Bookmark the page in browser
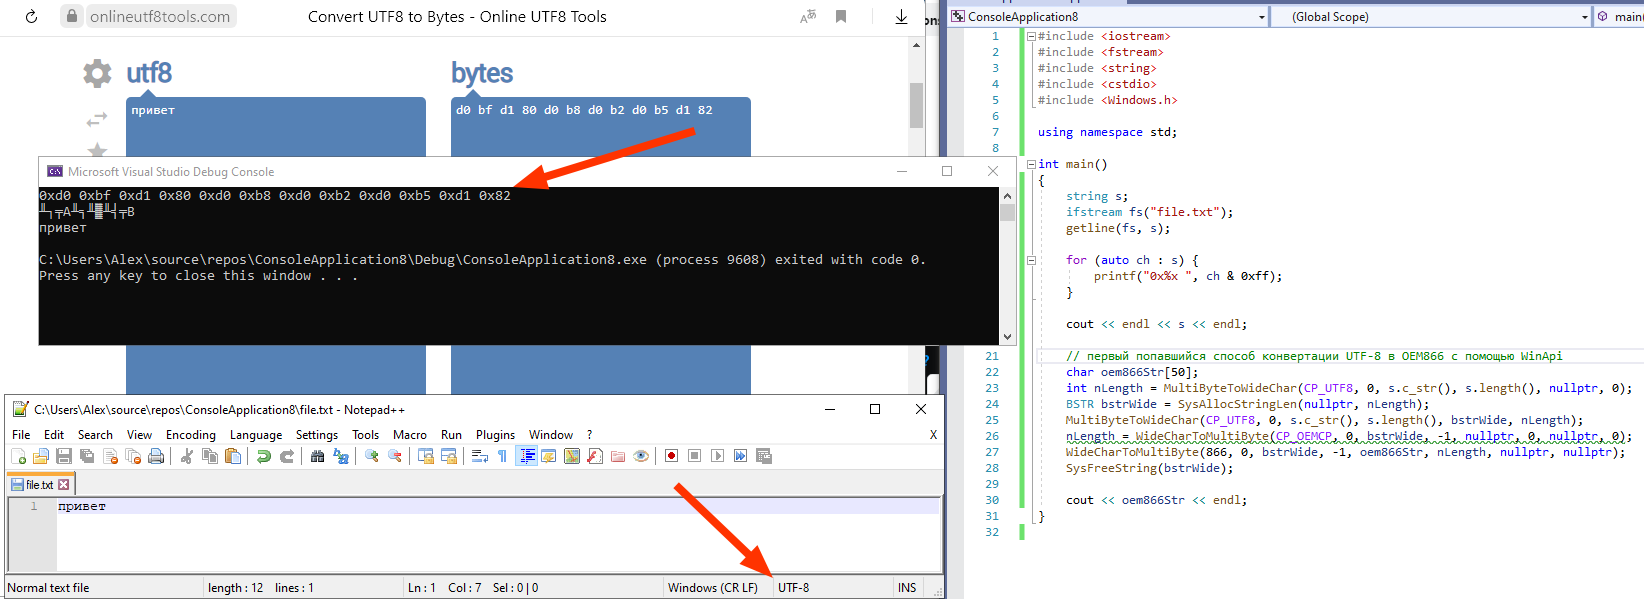This screenshot has height=599, width=1644. (x=841, y=17)
